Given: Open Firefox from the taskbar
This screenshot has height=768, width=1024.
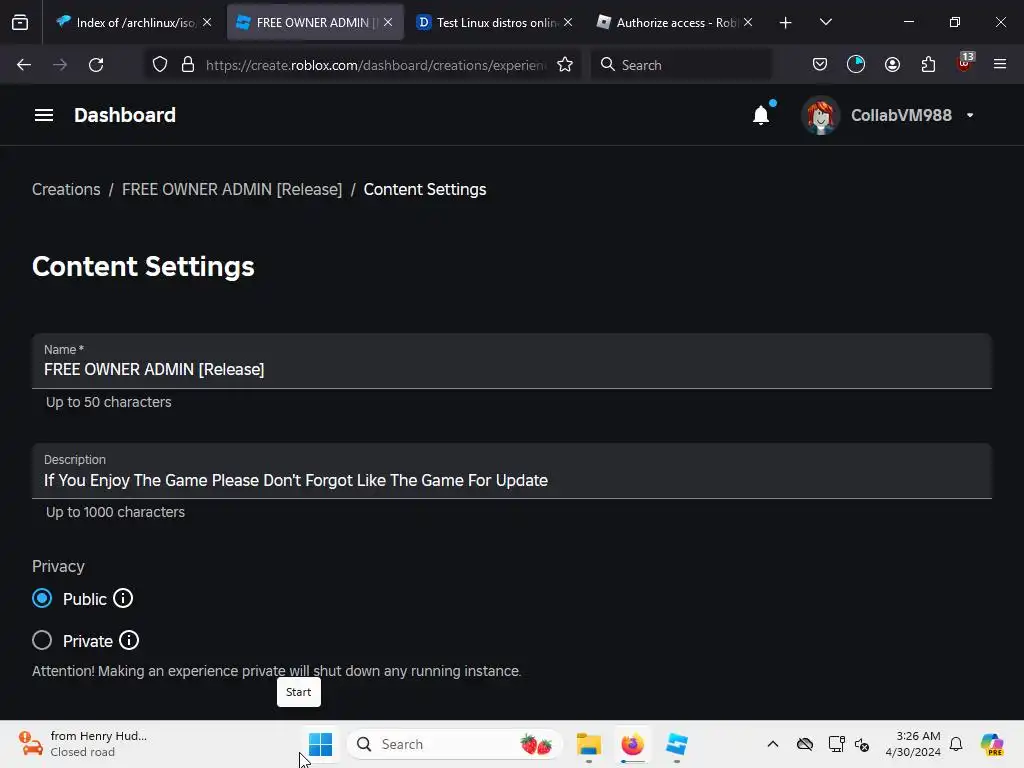Looking at the screenshot, I should point(632,744).
